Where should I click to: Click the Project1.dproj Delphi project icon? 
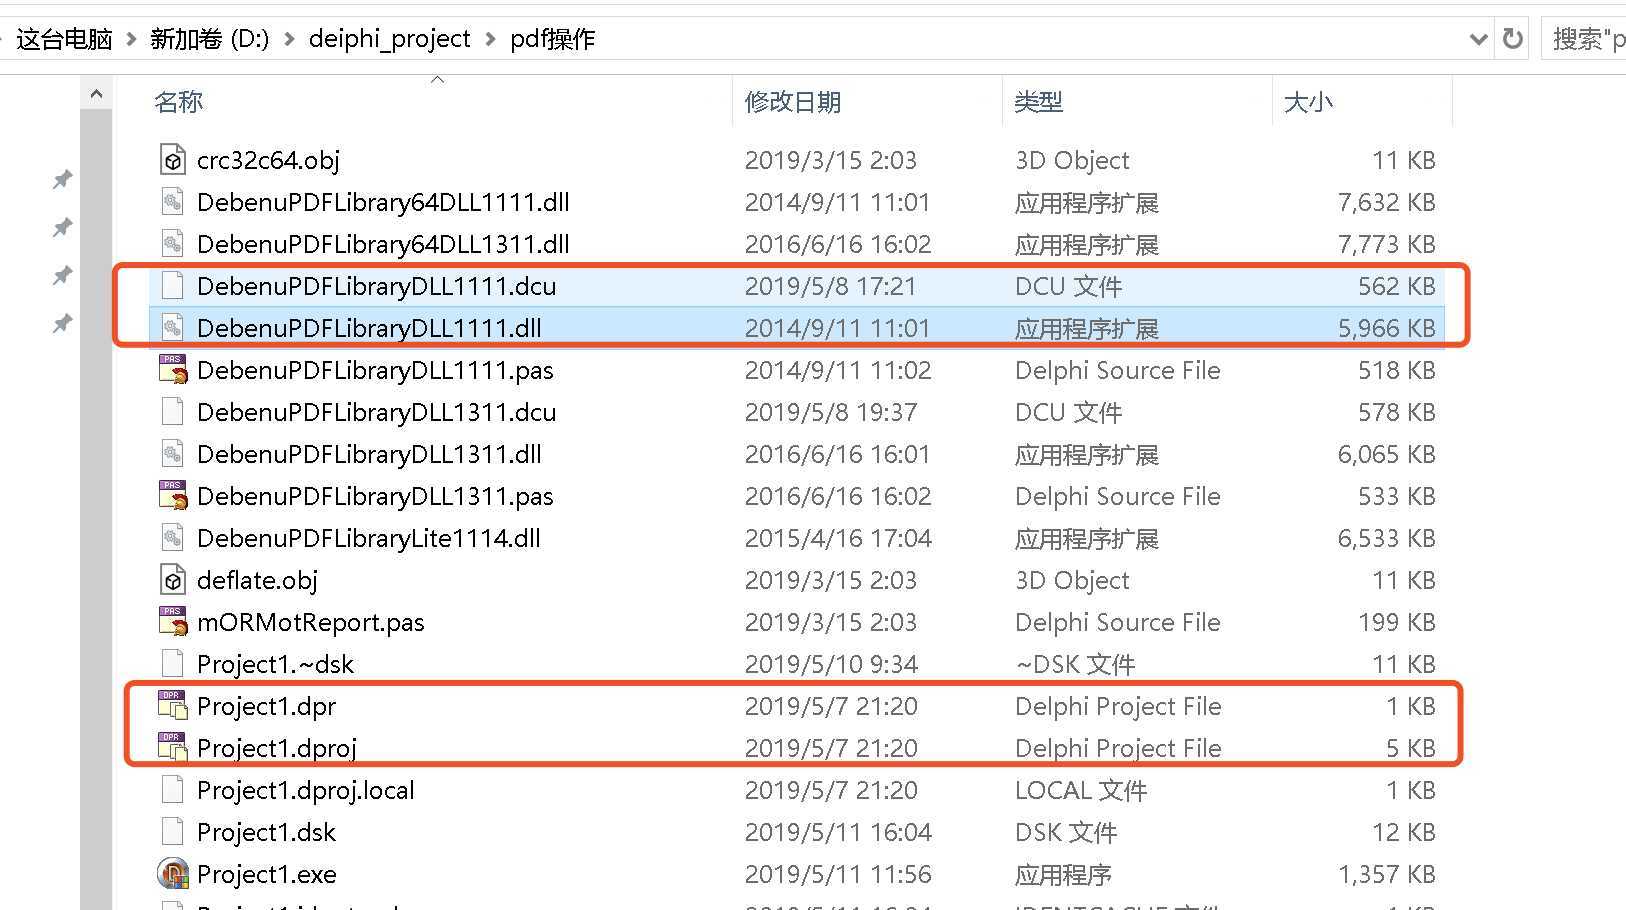[x=173, y=748]
